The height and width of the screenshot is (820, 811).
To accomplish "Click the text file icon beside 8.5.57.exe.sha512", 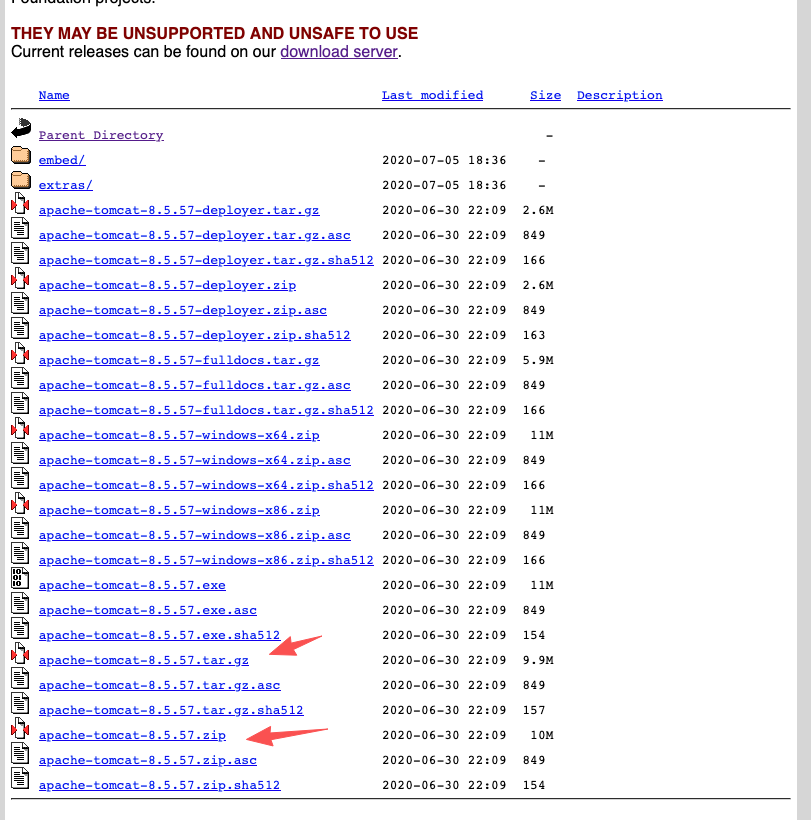I will [20, 629].
